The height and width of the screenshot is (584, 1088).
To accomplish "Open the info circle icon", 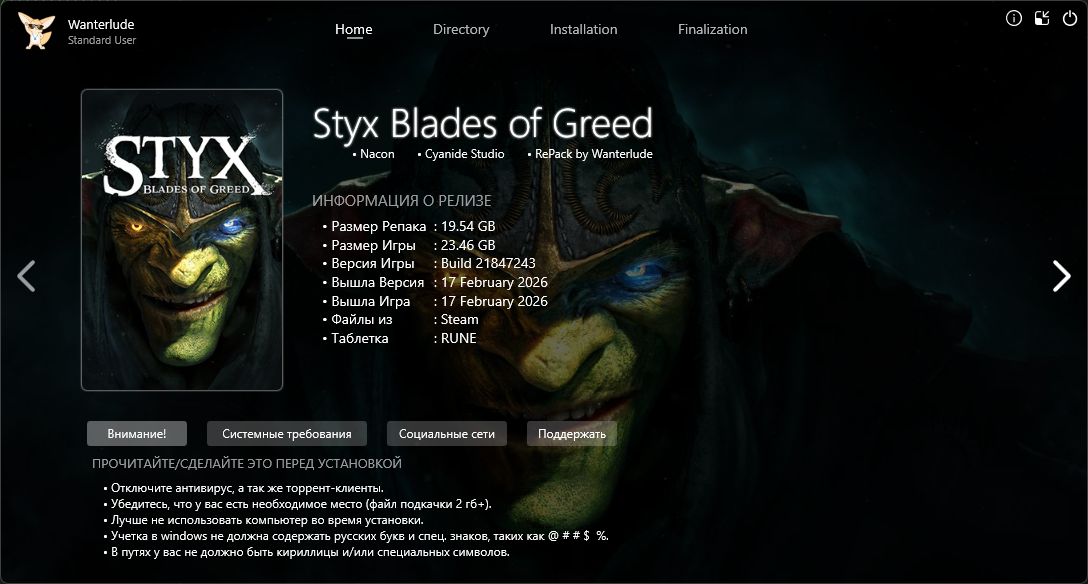I will (x=1014, y=19).
